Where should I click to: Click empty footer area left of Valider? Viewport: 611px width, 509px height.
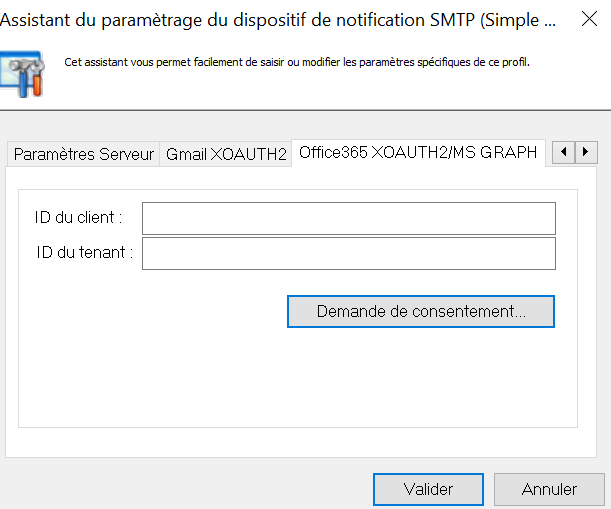pos(180,489)
